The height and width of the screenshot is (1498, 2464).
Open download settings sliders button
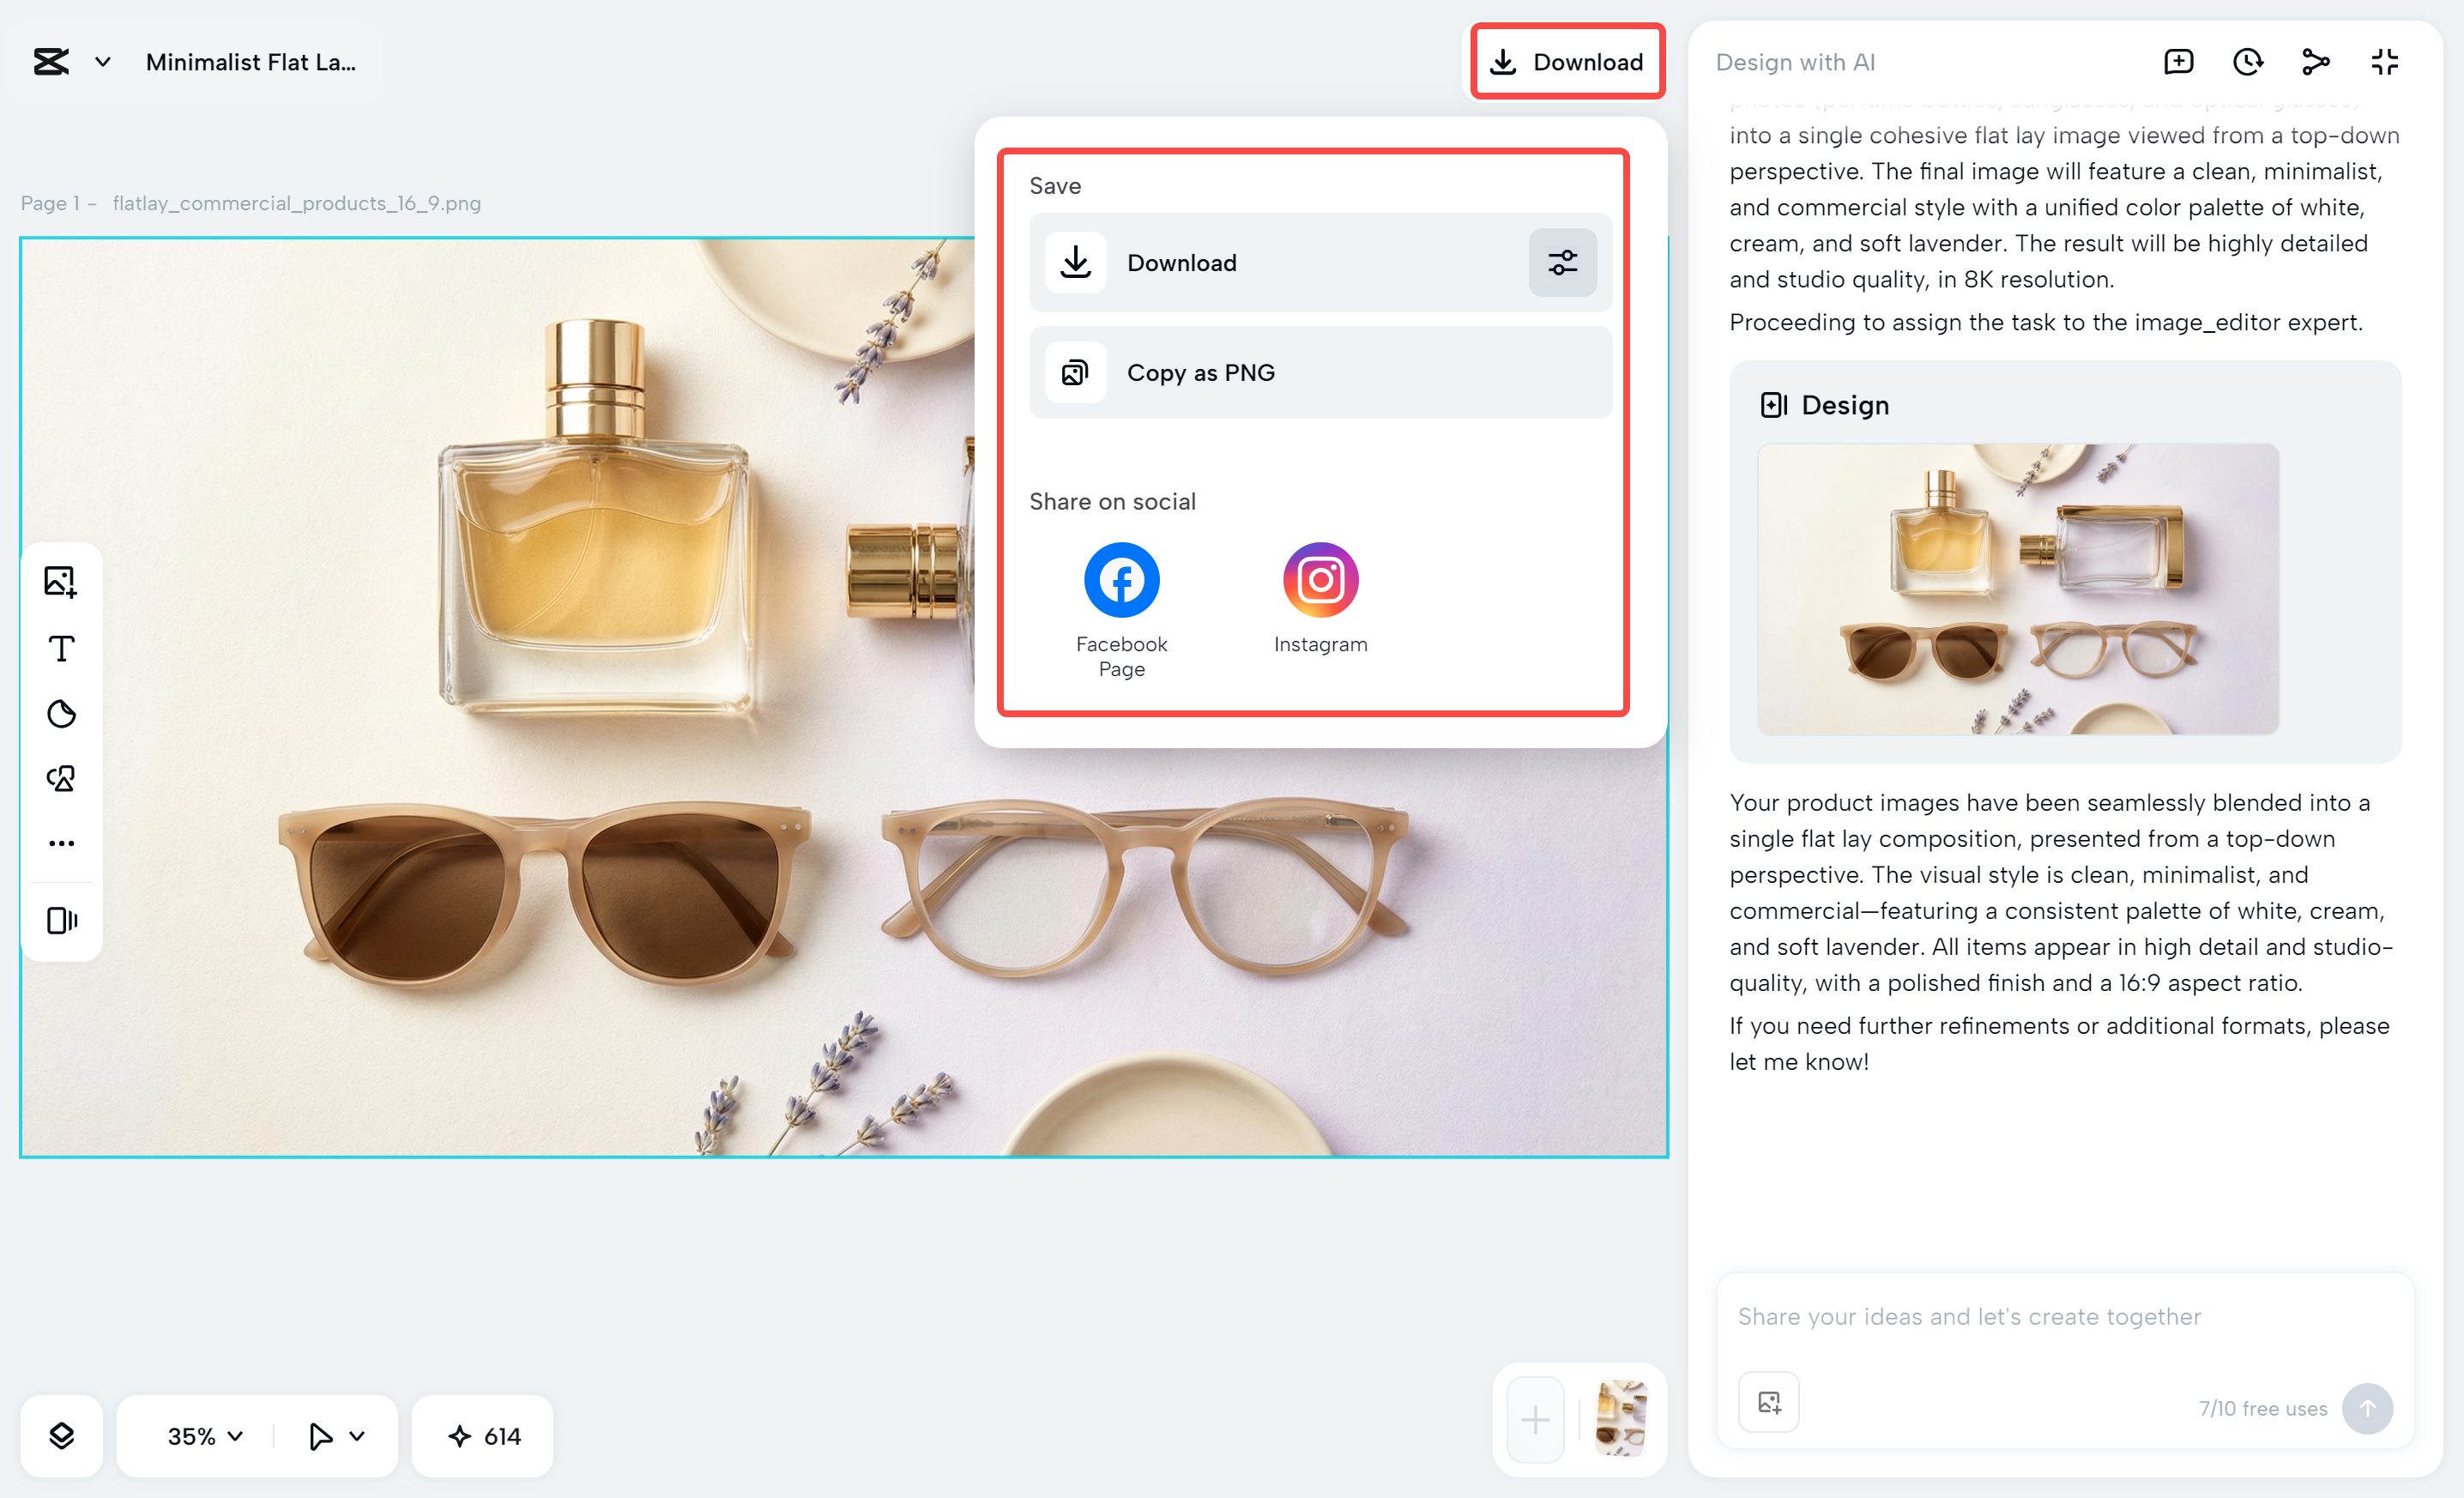click(1562, 263)
